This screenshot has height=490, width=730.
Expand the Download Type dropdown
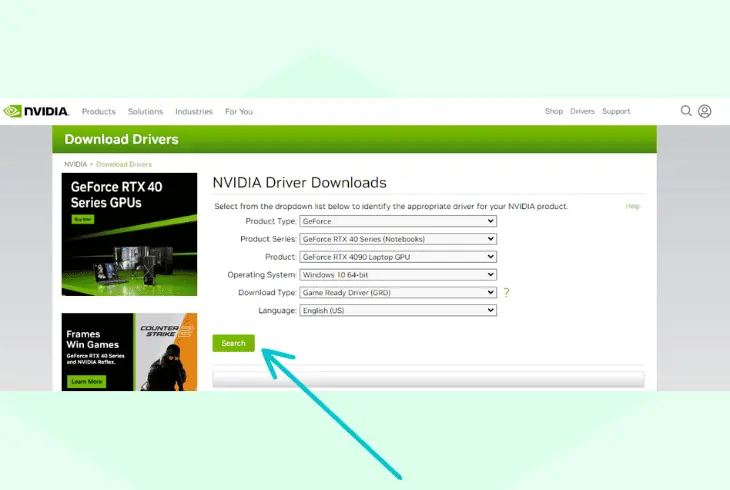pyautogui.click(x=398, y=293)
